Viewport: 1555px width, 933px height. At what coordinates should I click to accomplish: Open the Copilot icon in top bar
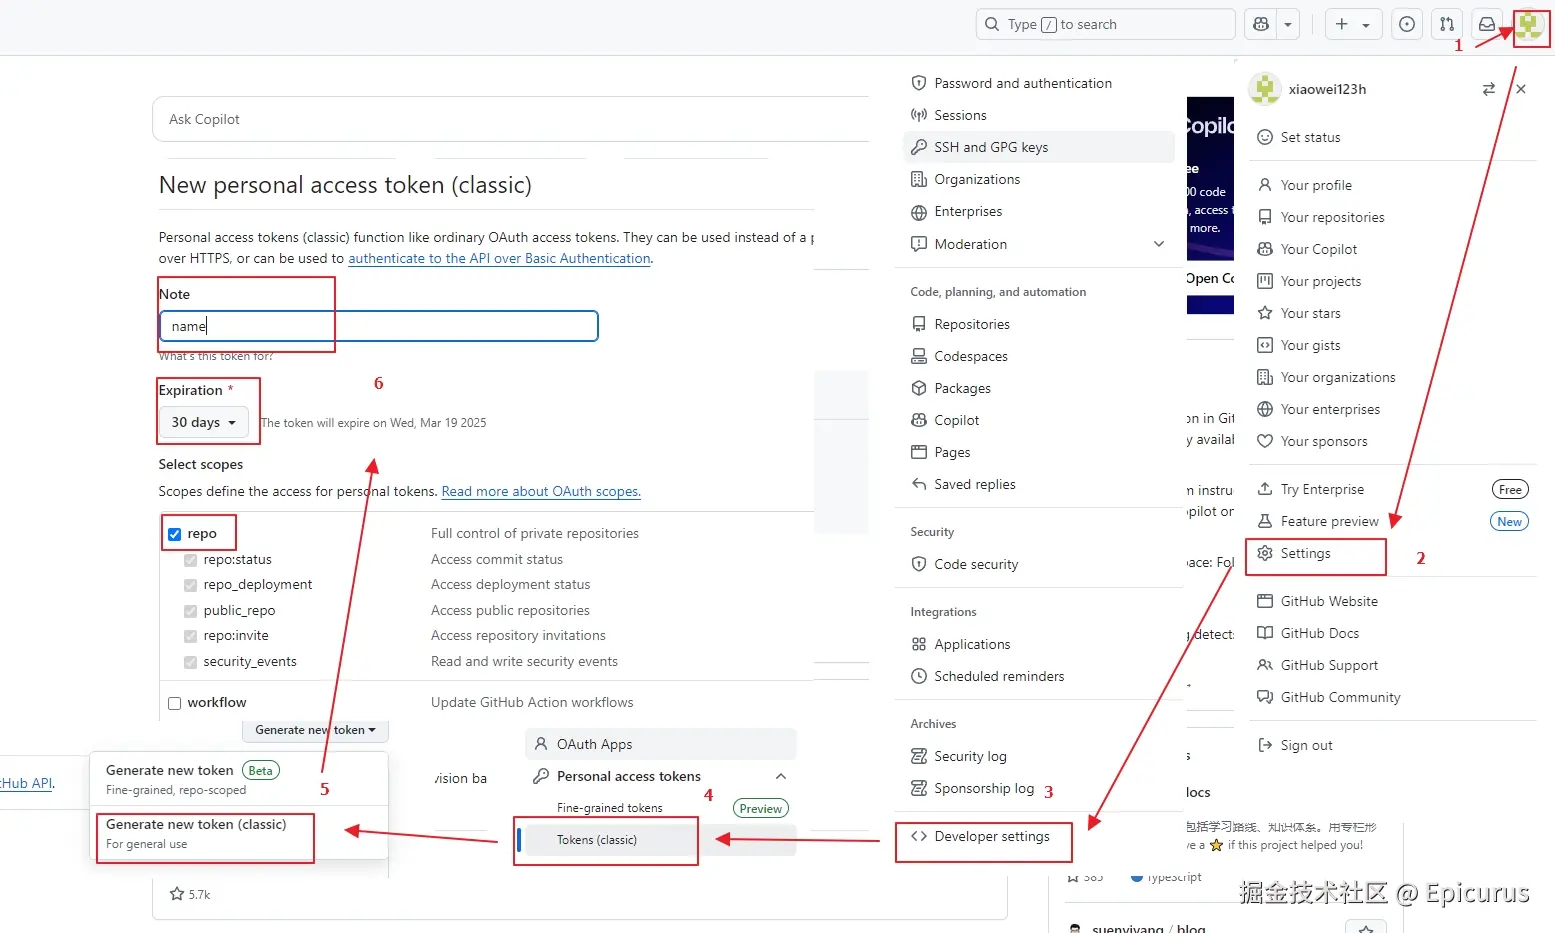pos(1261,24)
